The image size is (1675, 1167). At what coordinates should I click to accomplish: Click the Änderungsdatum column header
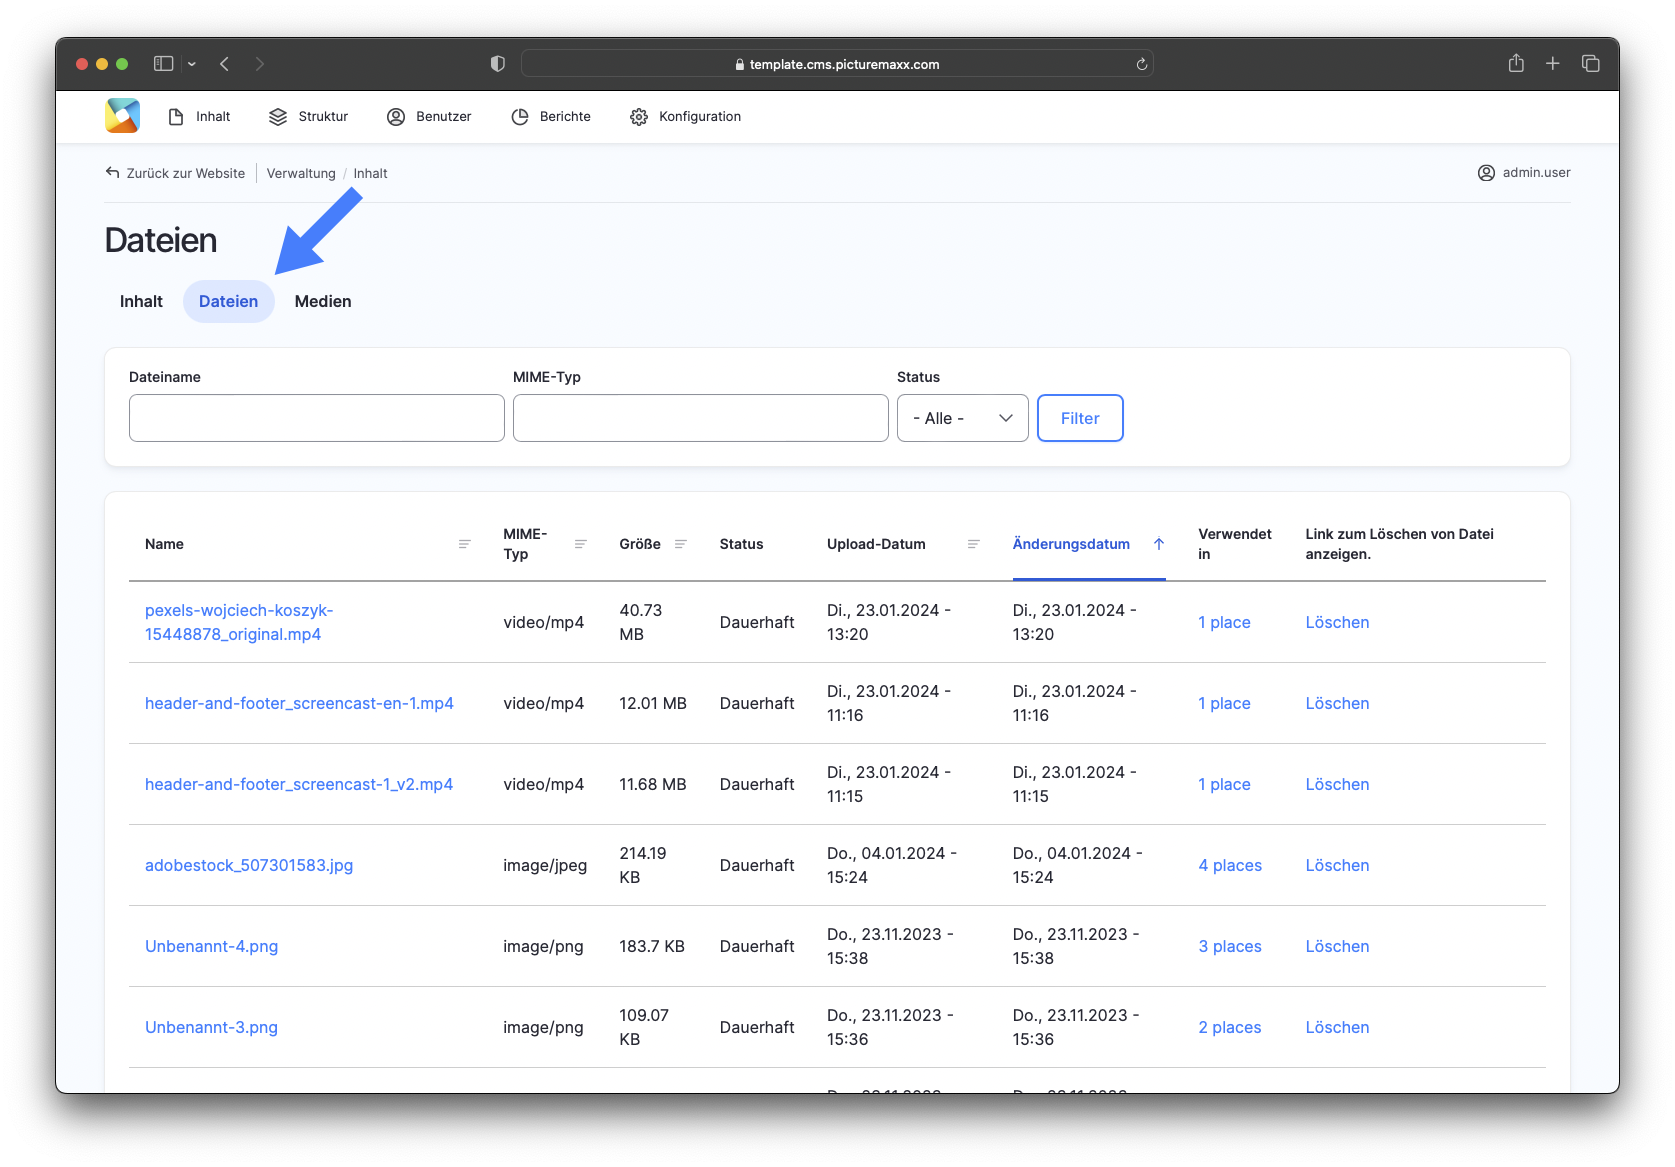1071,544
